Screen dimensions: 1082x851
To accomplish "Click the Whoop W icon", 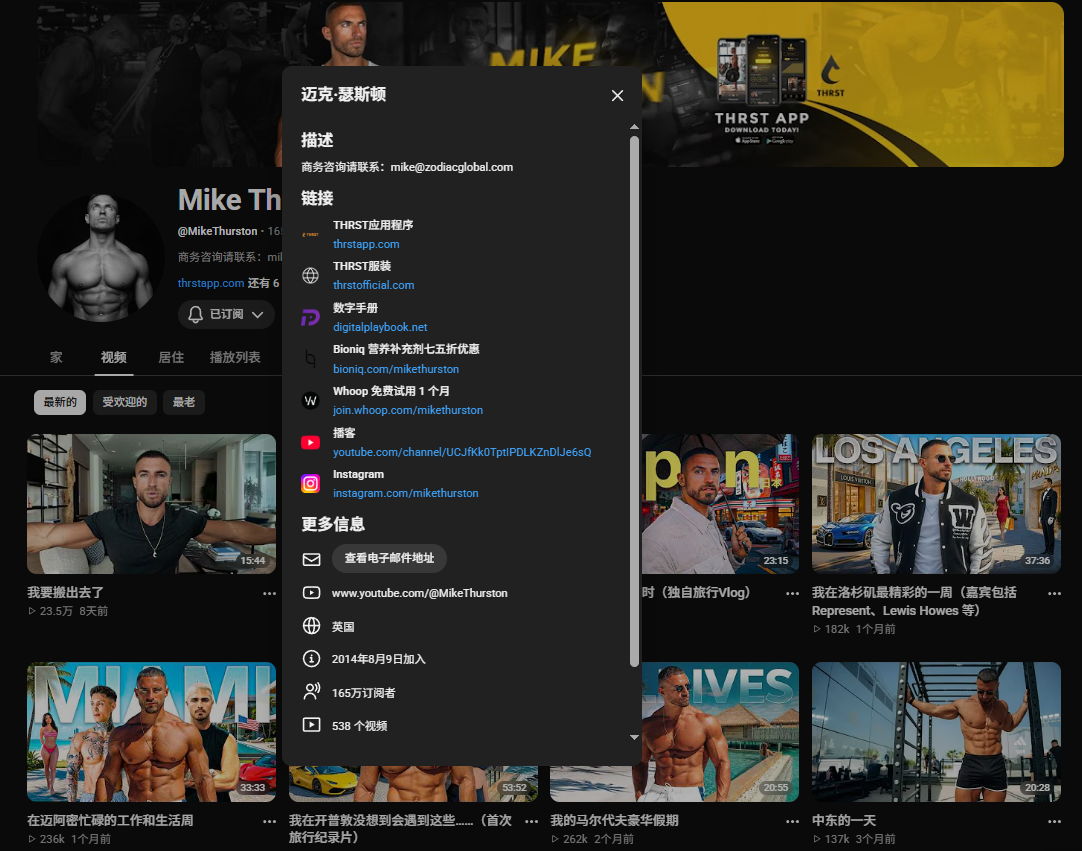I will click(311, 400).
